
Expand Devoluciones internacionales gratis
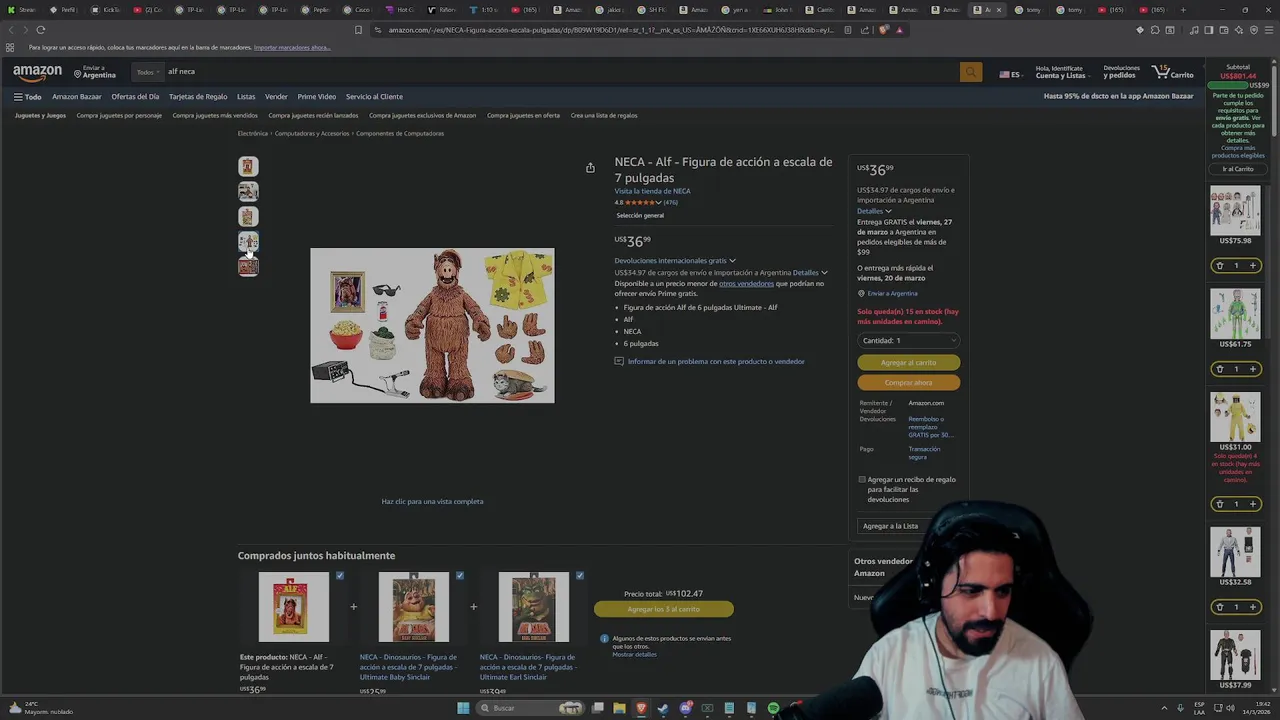click(675, 261)
